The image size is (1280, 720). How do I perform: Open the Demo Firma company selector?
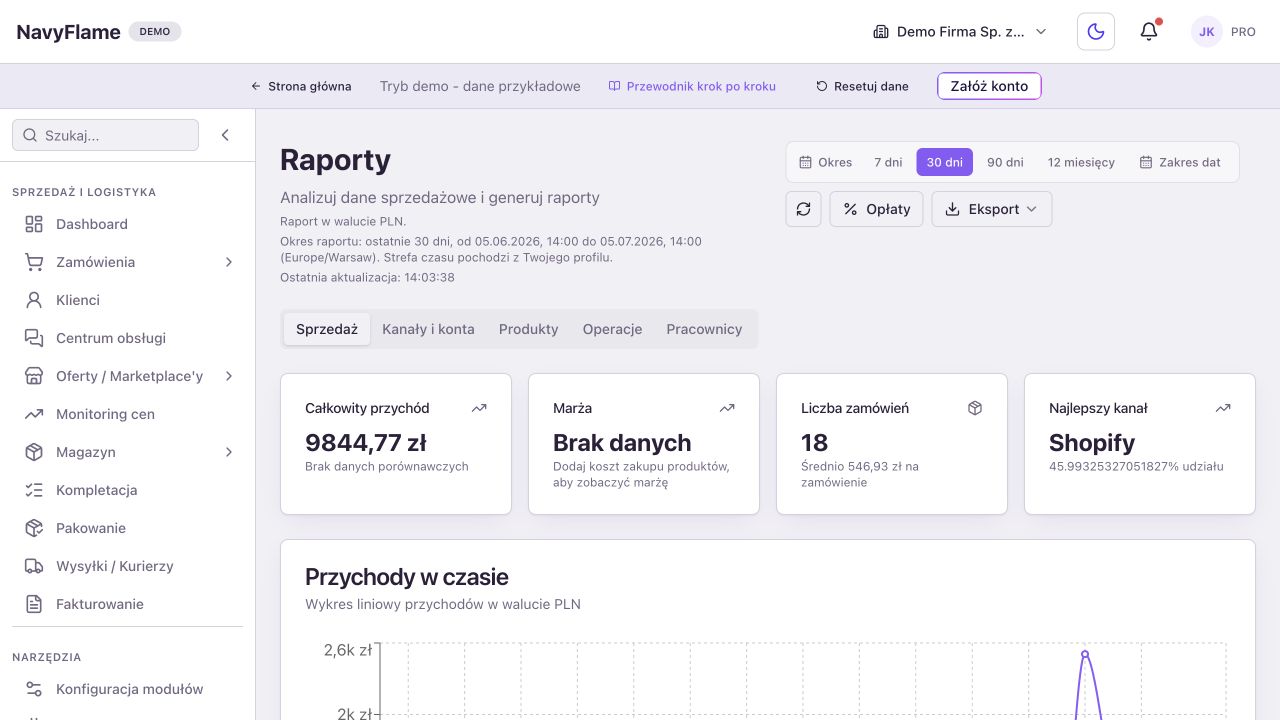(960, 32)
